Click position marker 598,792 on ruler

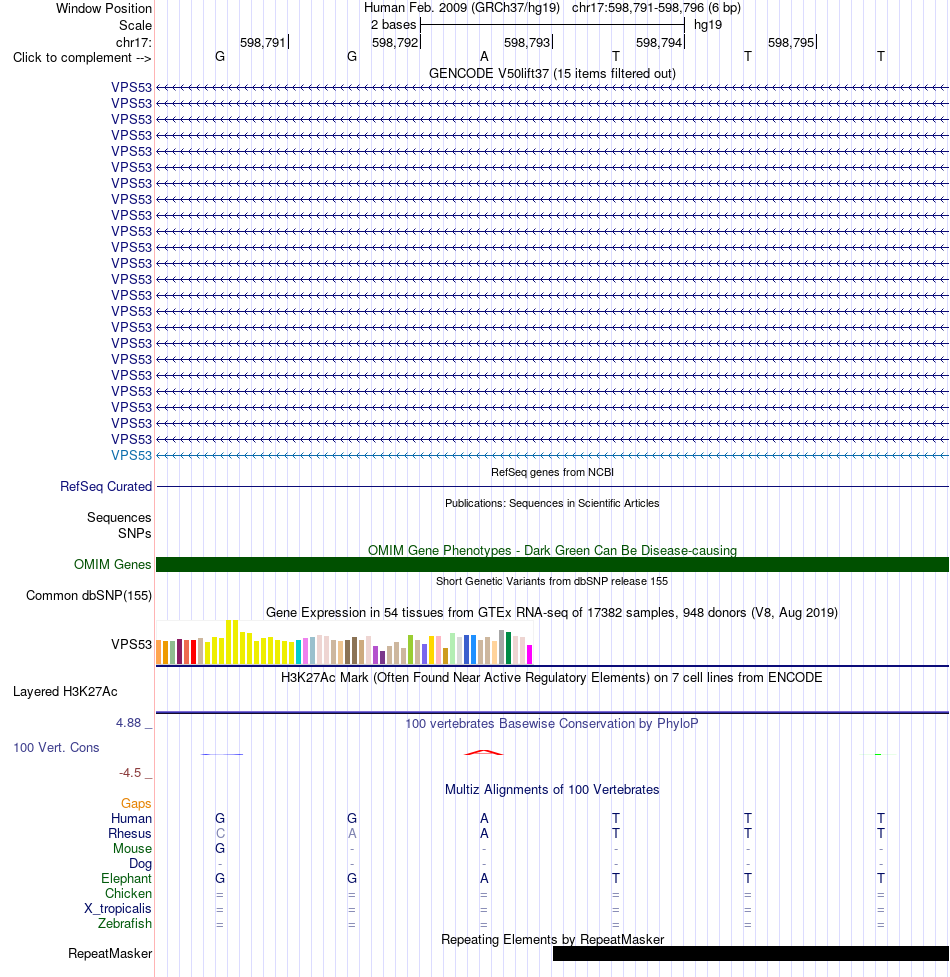[x=395, y=42]
